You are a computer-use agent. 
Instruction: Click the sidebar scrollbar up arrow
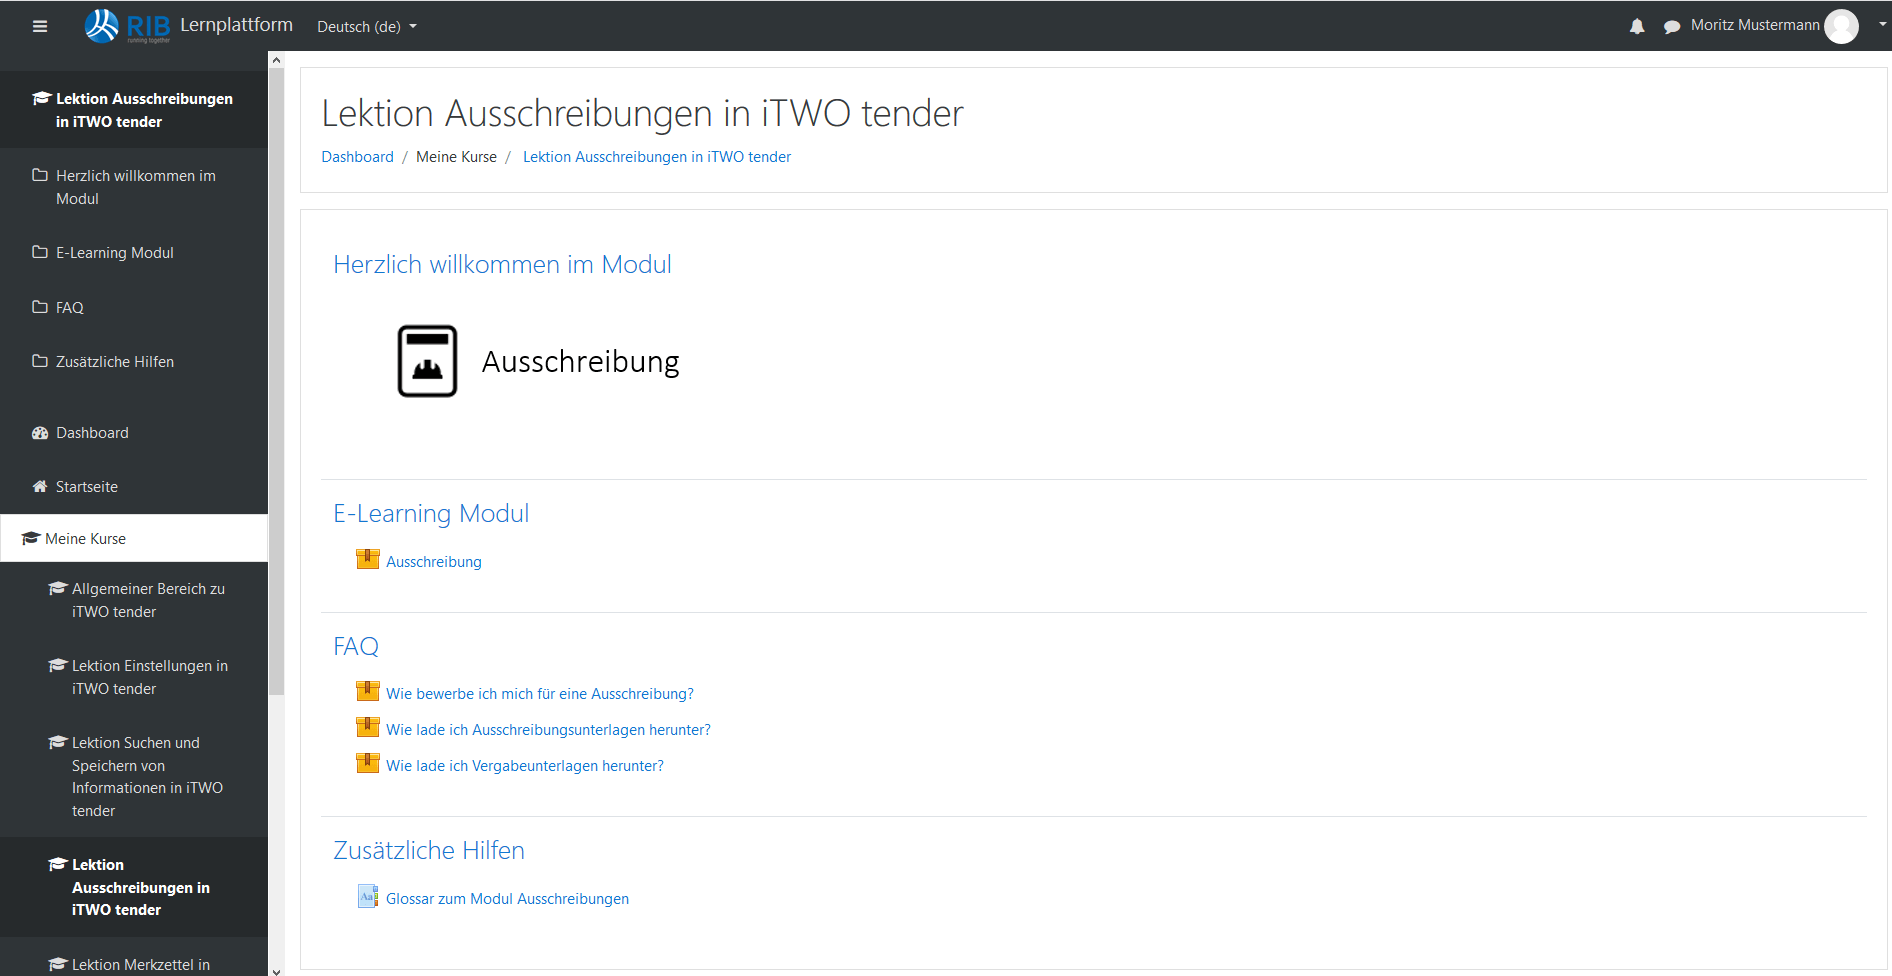click(276, 61)
